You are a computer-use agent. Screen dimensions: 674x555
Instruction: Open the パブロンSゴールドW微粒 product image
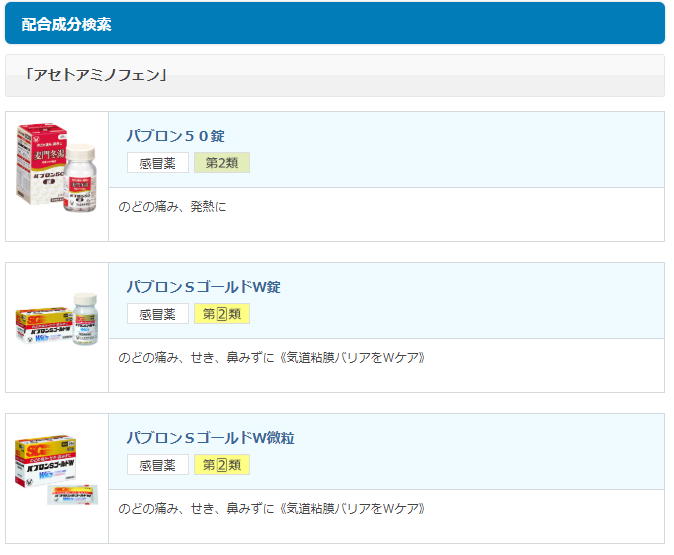click(56, 469)
